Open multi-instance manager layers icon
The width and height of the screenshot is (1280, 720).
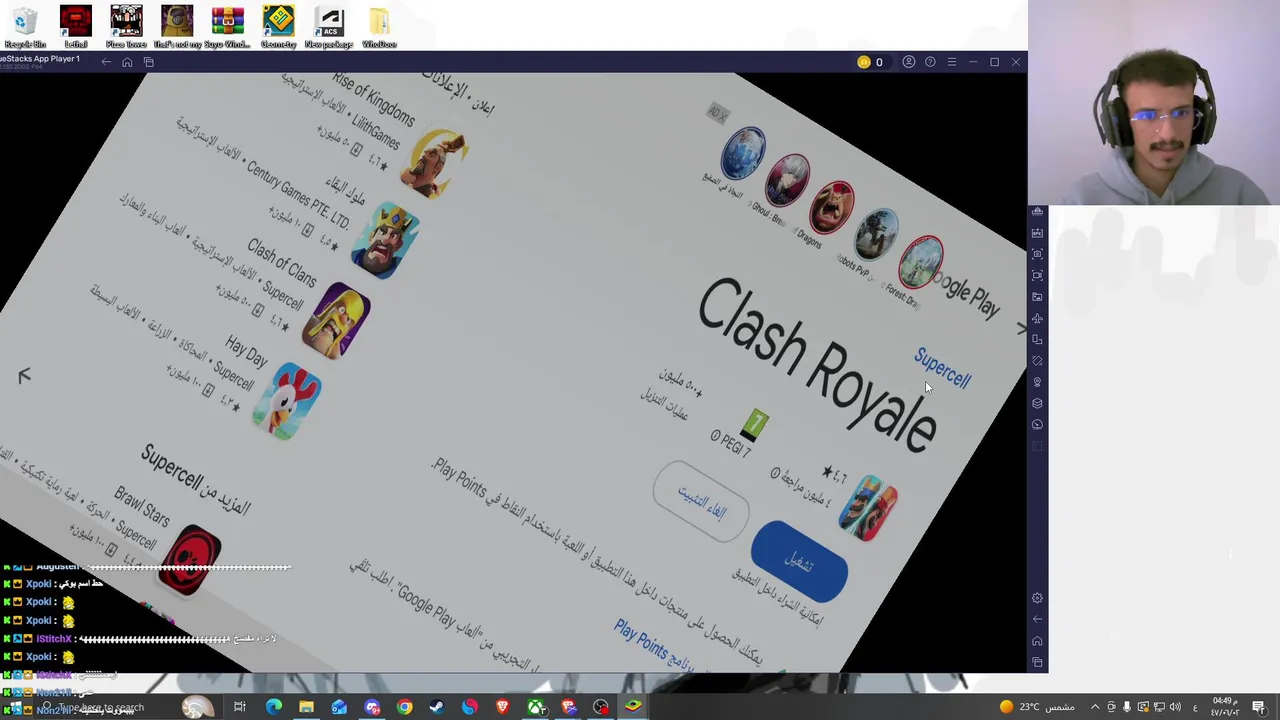(1037, 403)
